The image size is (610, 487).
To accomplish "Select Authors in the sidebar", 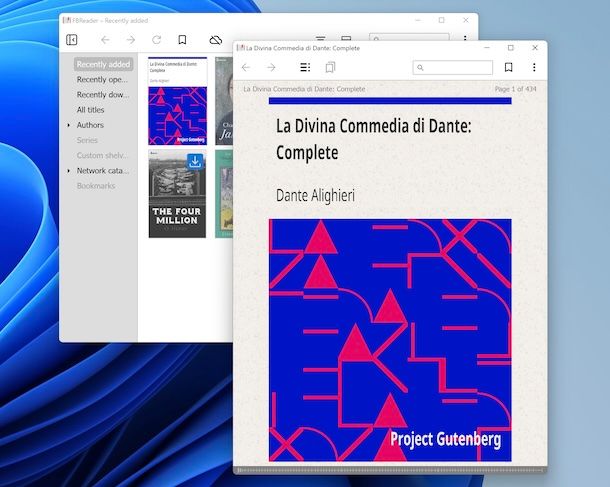I will coord(90,125).
